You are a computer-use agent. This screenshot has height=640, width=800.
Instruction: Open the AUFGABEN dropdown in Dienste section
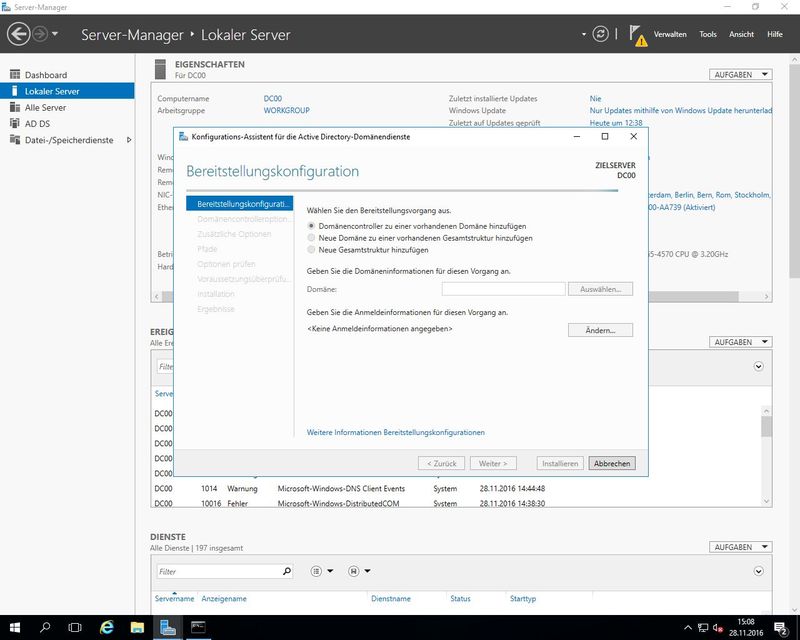tap(740, 547)
